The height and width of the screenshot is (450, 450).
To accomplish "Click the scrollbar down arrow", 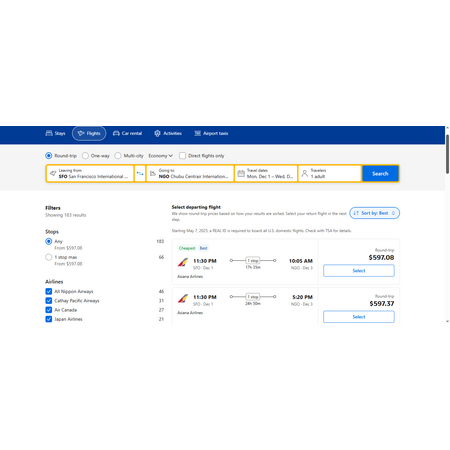I will pyautogui.click(x=447, y=321).
